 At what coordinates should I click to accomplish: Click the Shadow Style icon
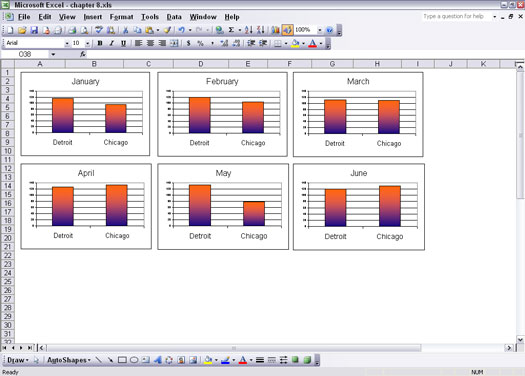tap(295, 360)
